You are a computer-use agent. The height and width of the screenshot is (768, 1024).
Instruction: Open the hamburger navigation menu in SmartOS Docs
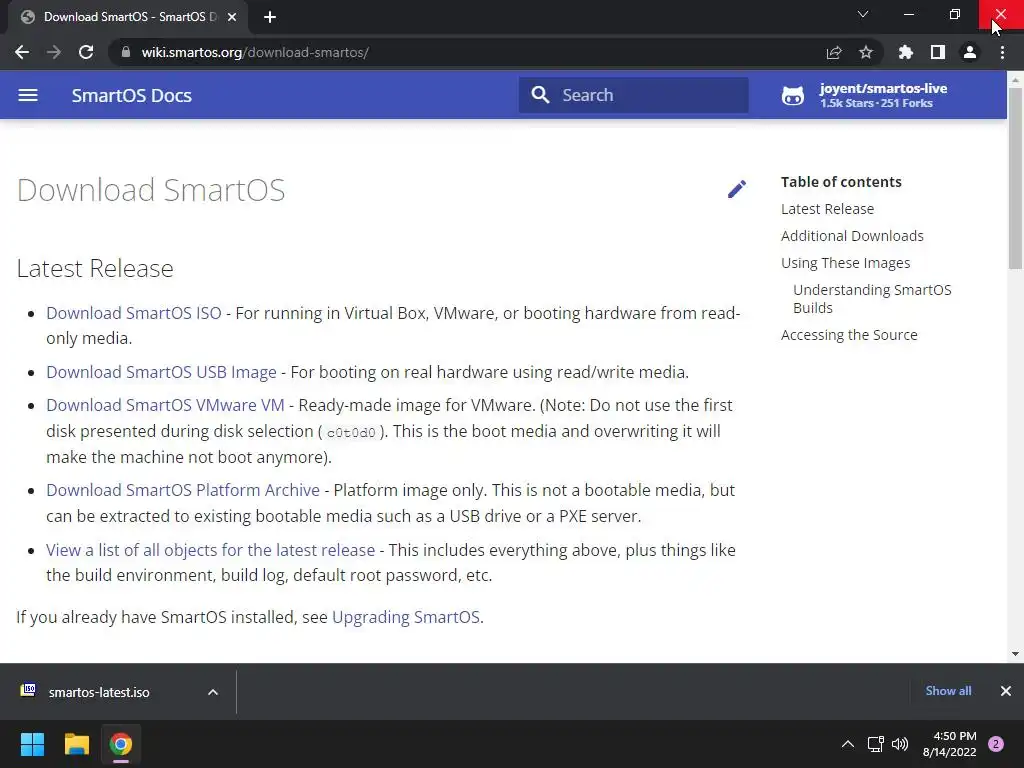coord(28,95)
